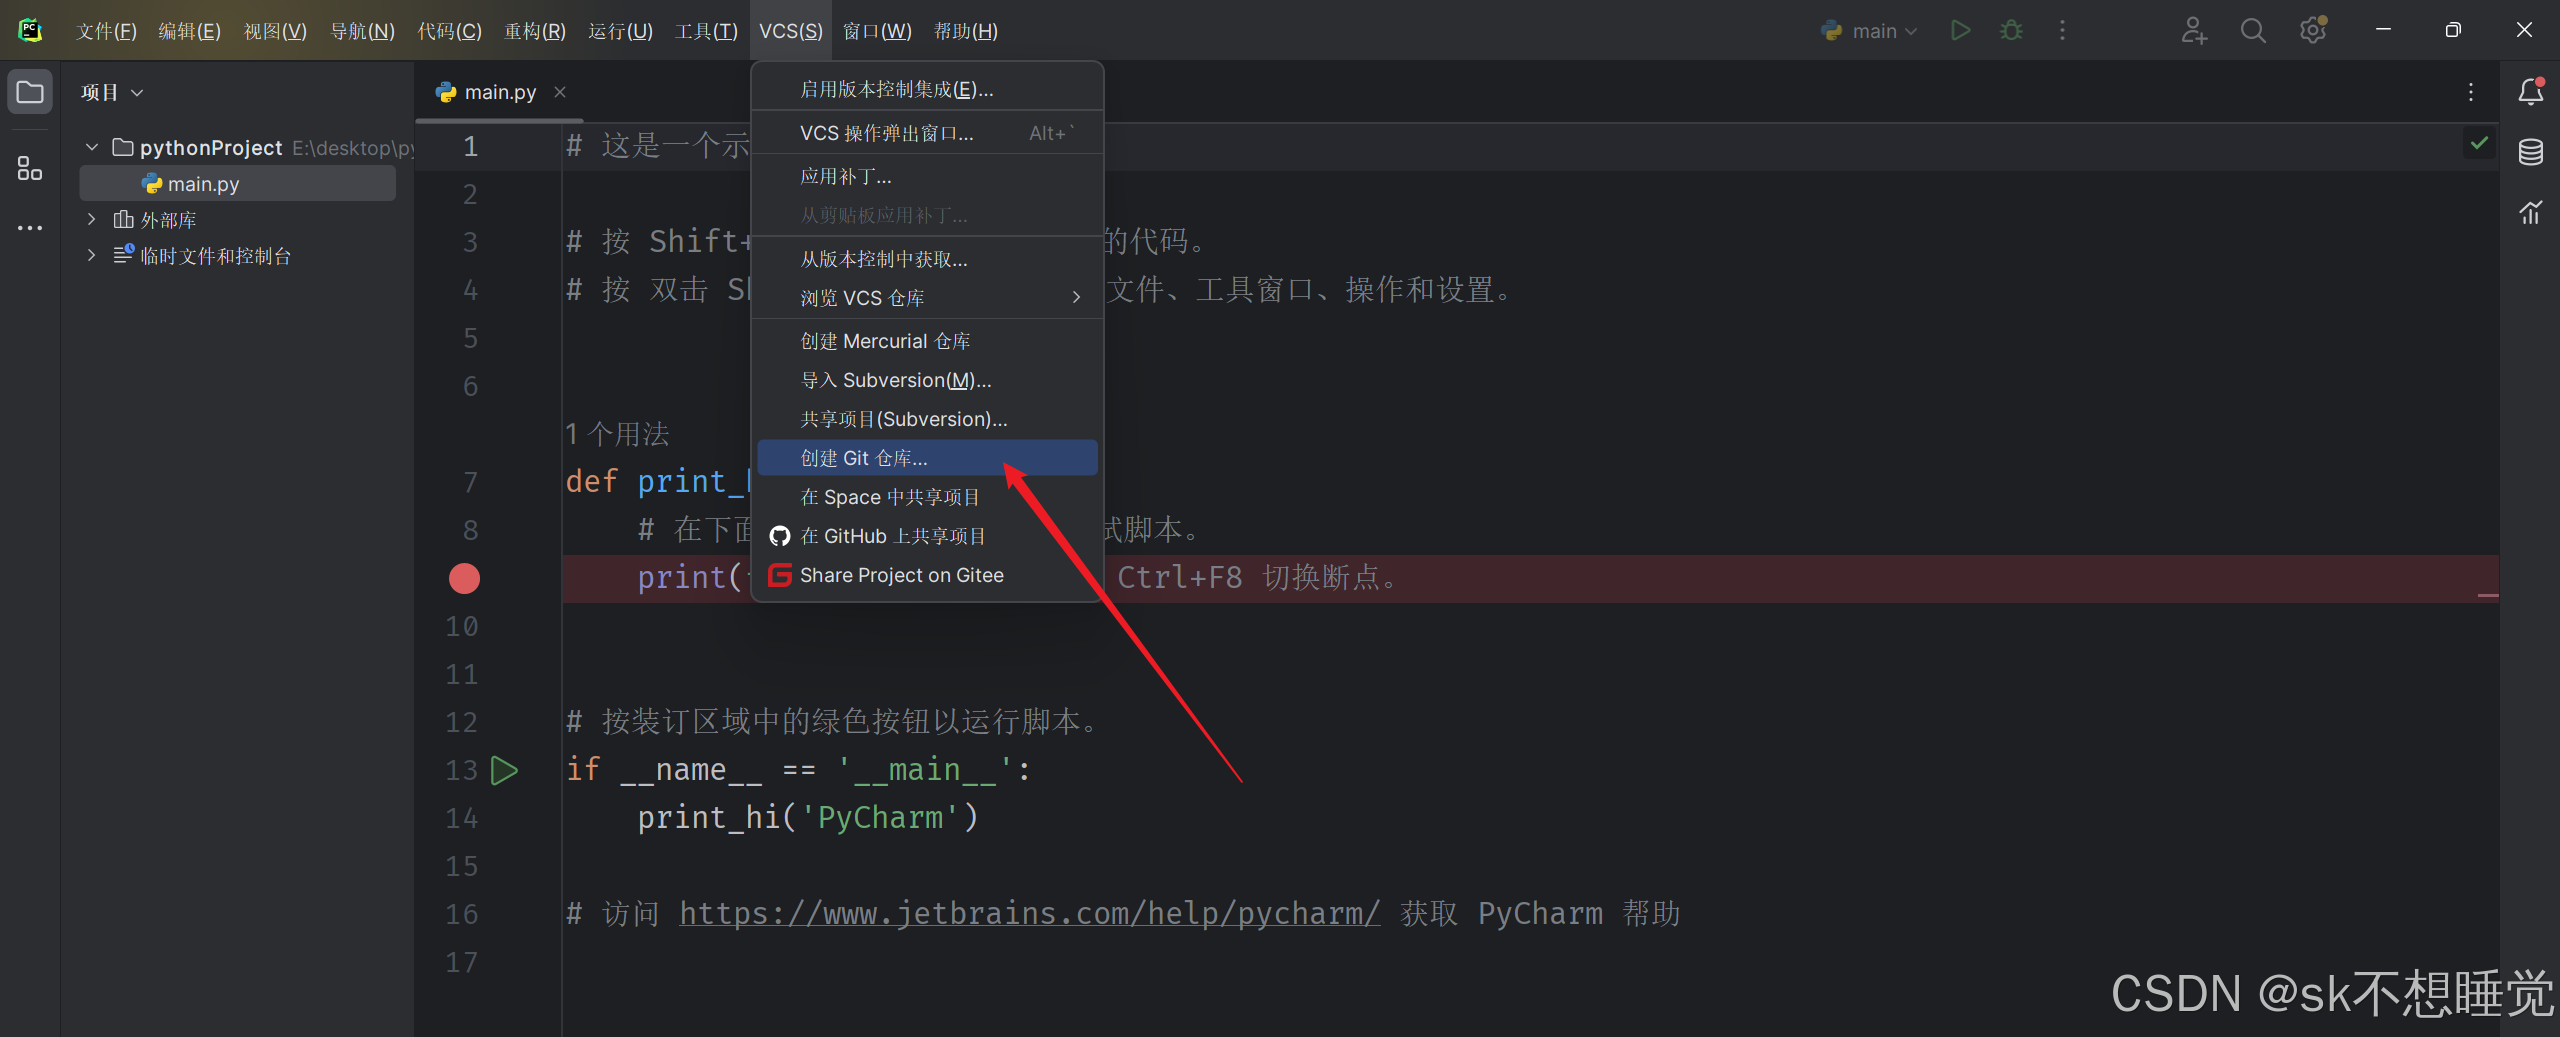Run the main configuration with play icon
Image resolution: width=2560 pixels, height=1037 pixels.
[x=1960, y=31]
